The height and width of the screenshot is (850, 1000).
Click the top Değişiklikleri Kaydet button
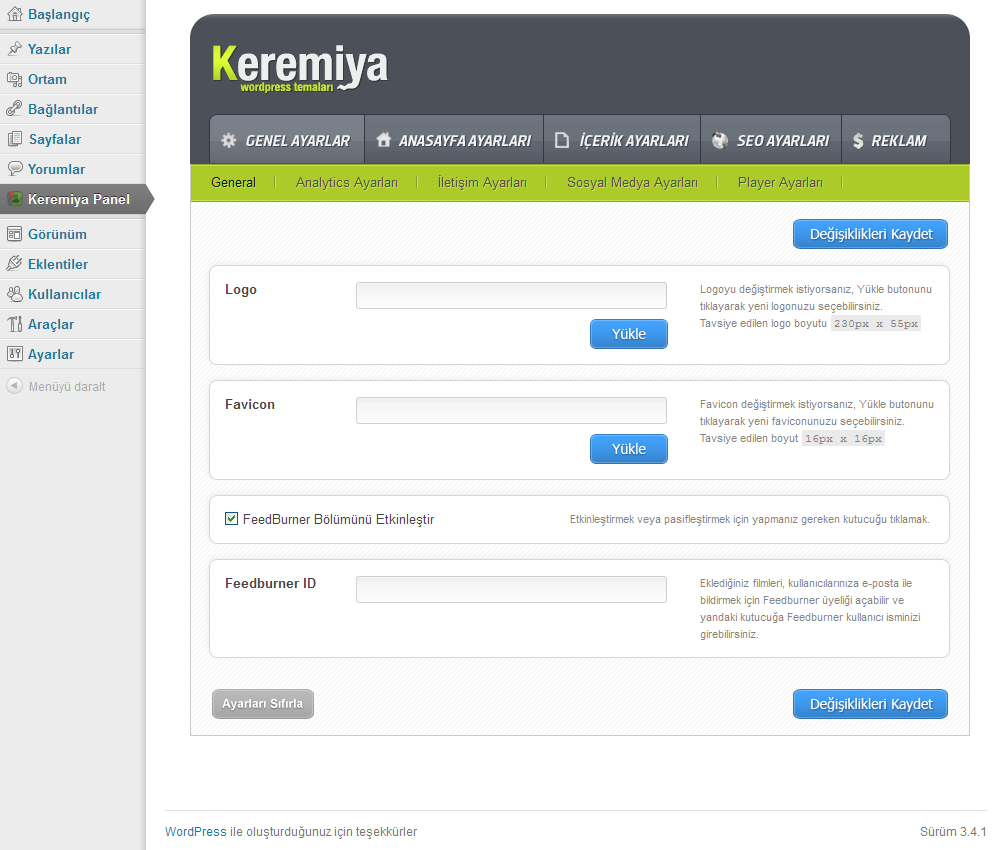coord(871,234)
